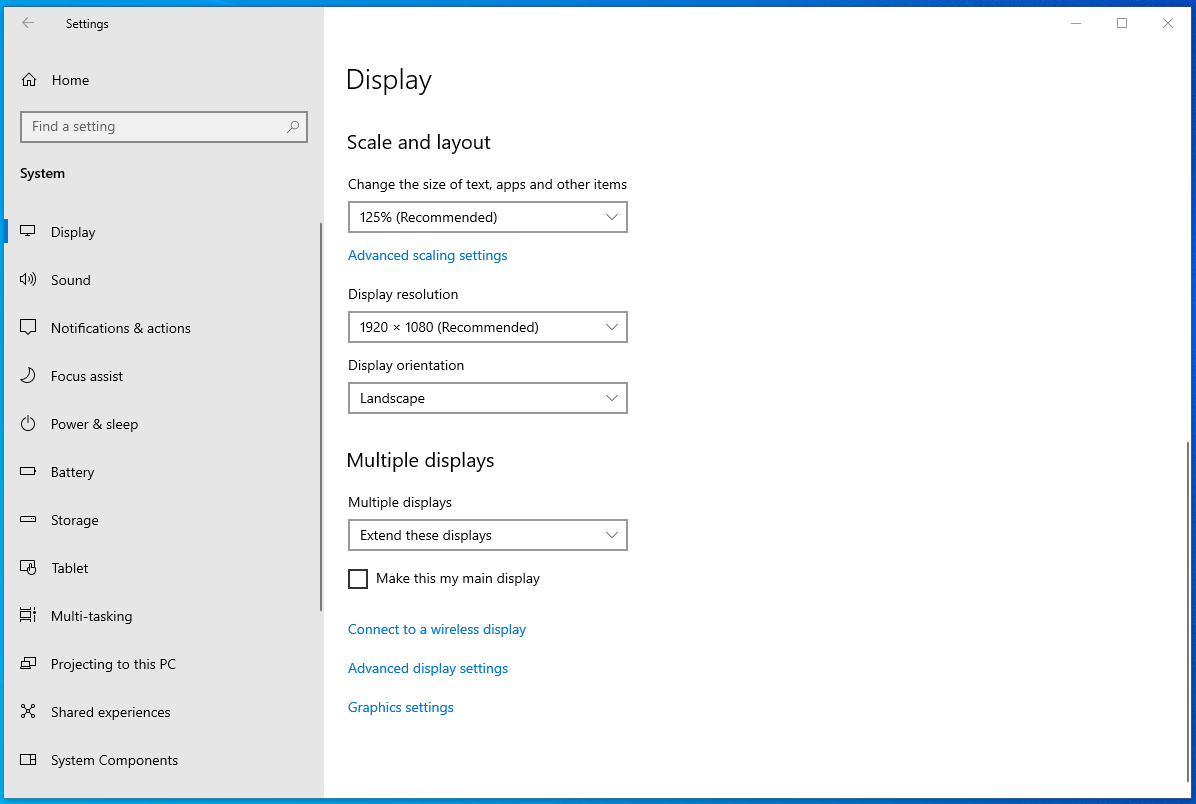Select Focus assist in the sidebar
The image size is (1196, 804).
[x=87, y=376]
